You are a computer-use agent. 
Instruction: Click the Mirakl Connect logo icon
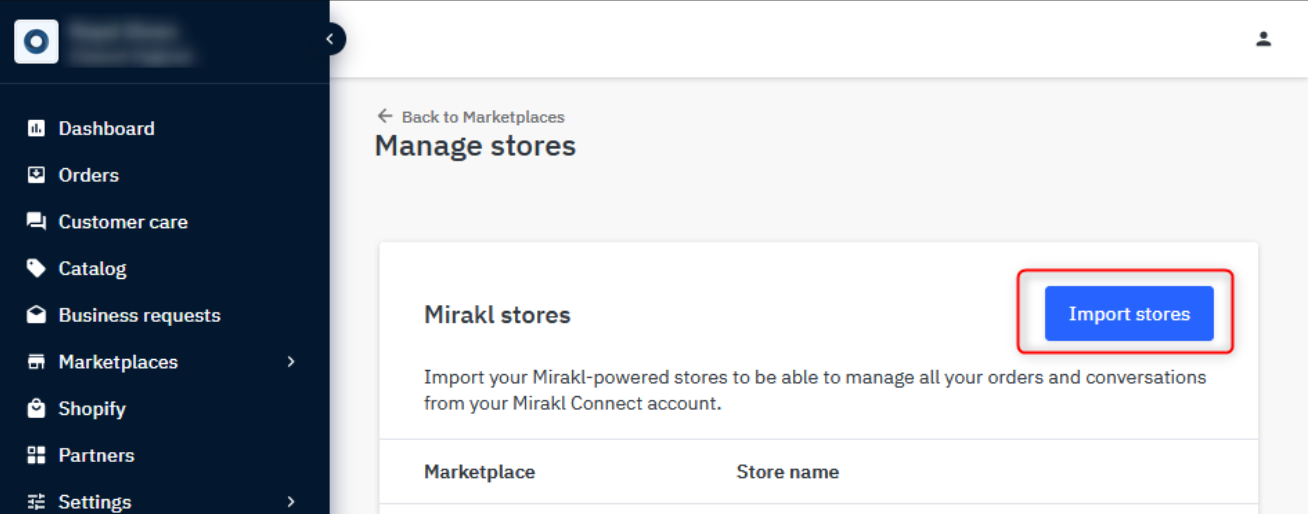coord(36,41)
